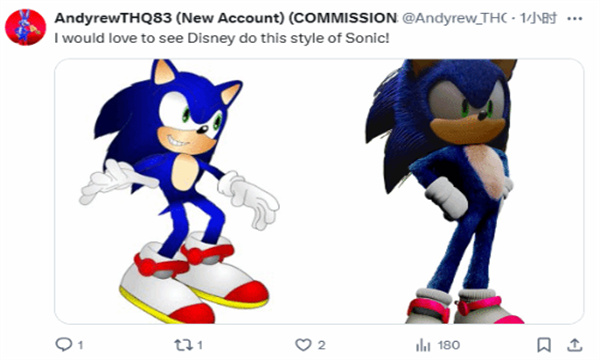Viewport: 600px width, 360px height.
Task: Open the three-dot more options menu
Action: (x=575, y=18)
